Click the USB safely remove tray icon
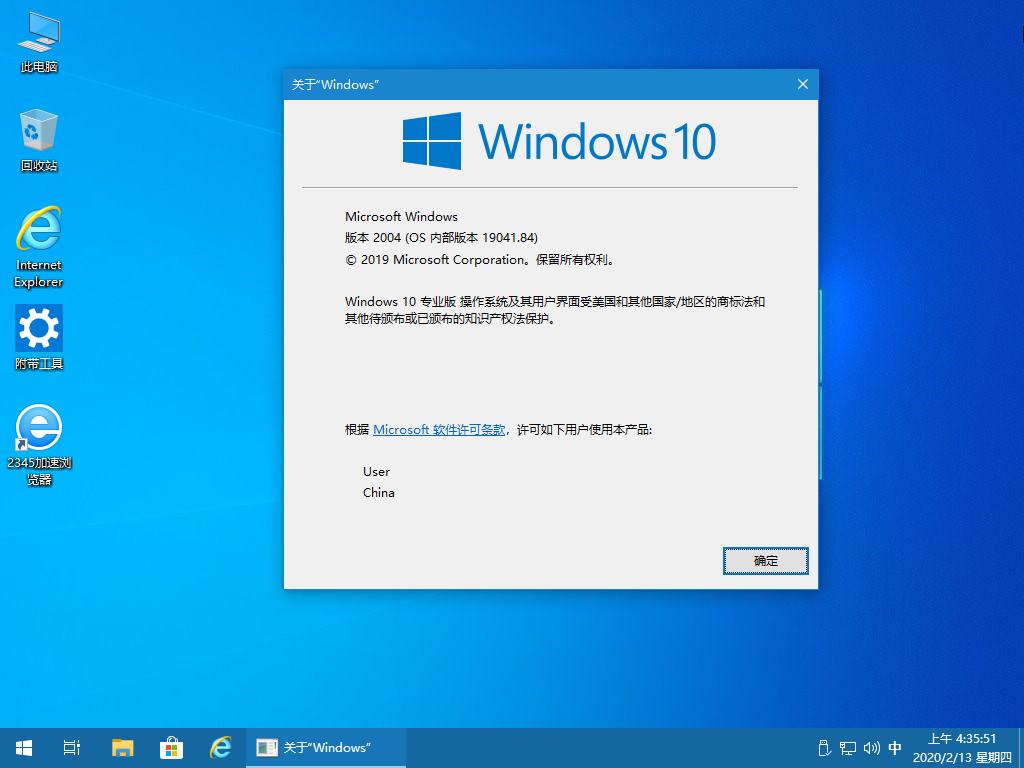Viewport: 1024px width, 768px height. [824, 748]
